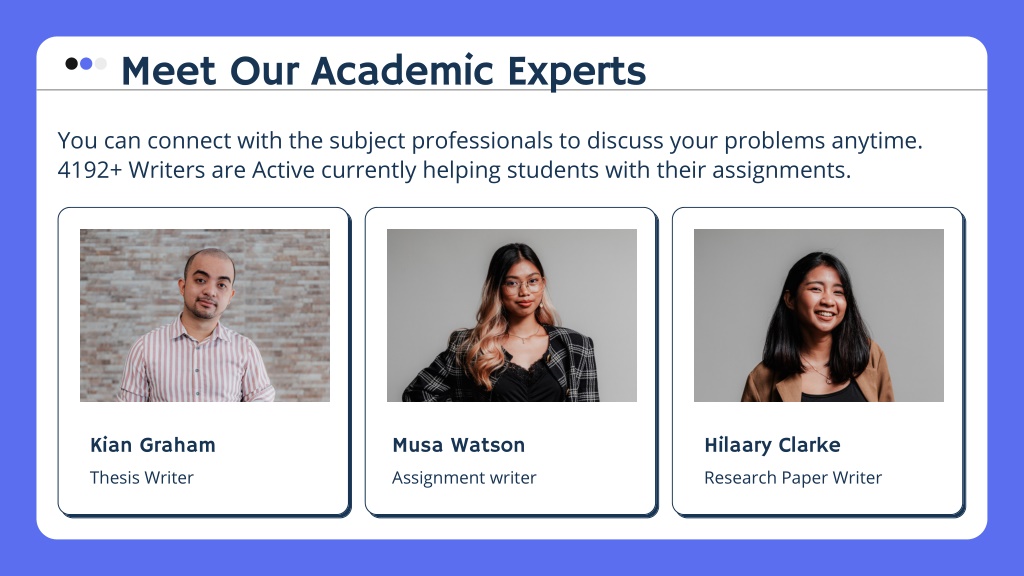Image resolution: width=1024 pixels, height=576 pixels.
Task: Select the Hilaary Clarke expert card
Action: tap(818, 362)
